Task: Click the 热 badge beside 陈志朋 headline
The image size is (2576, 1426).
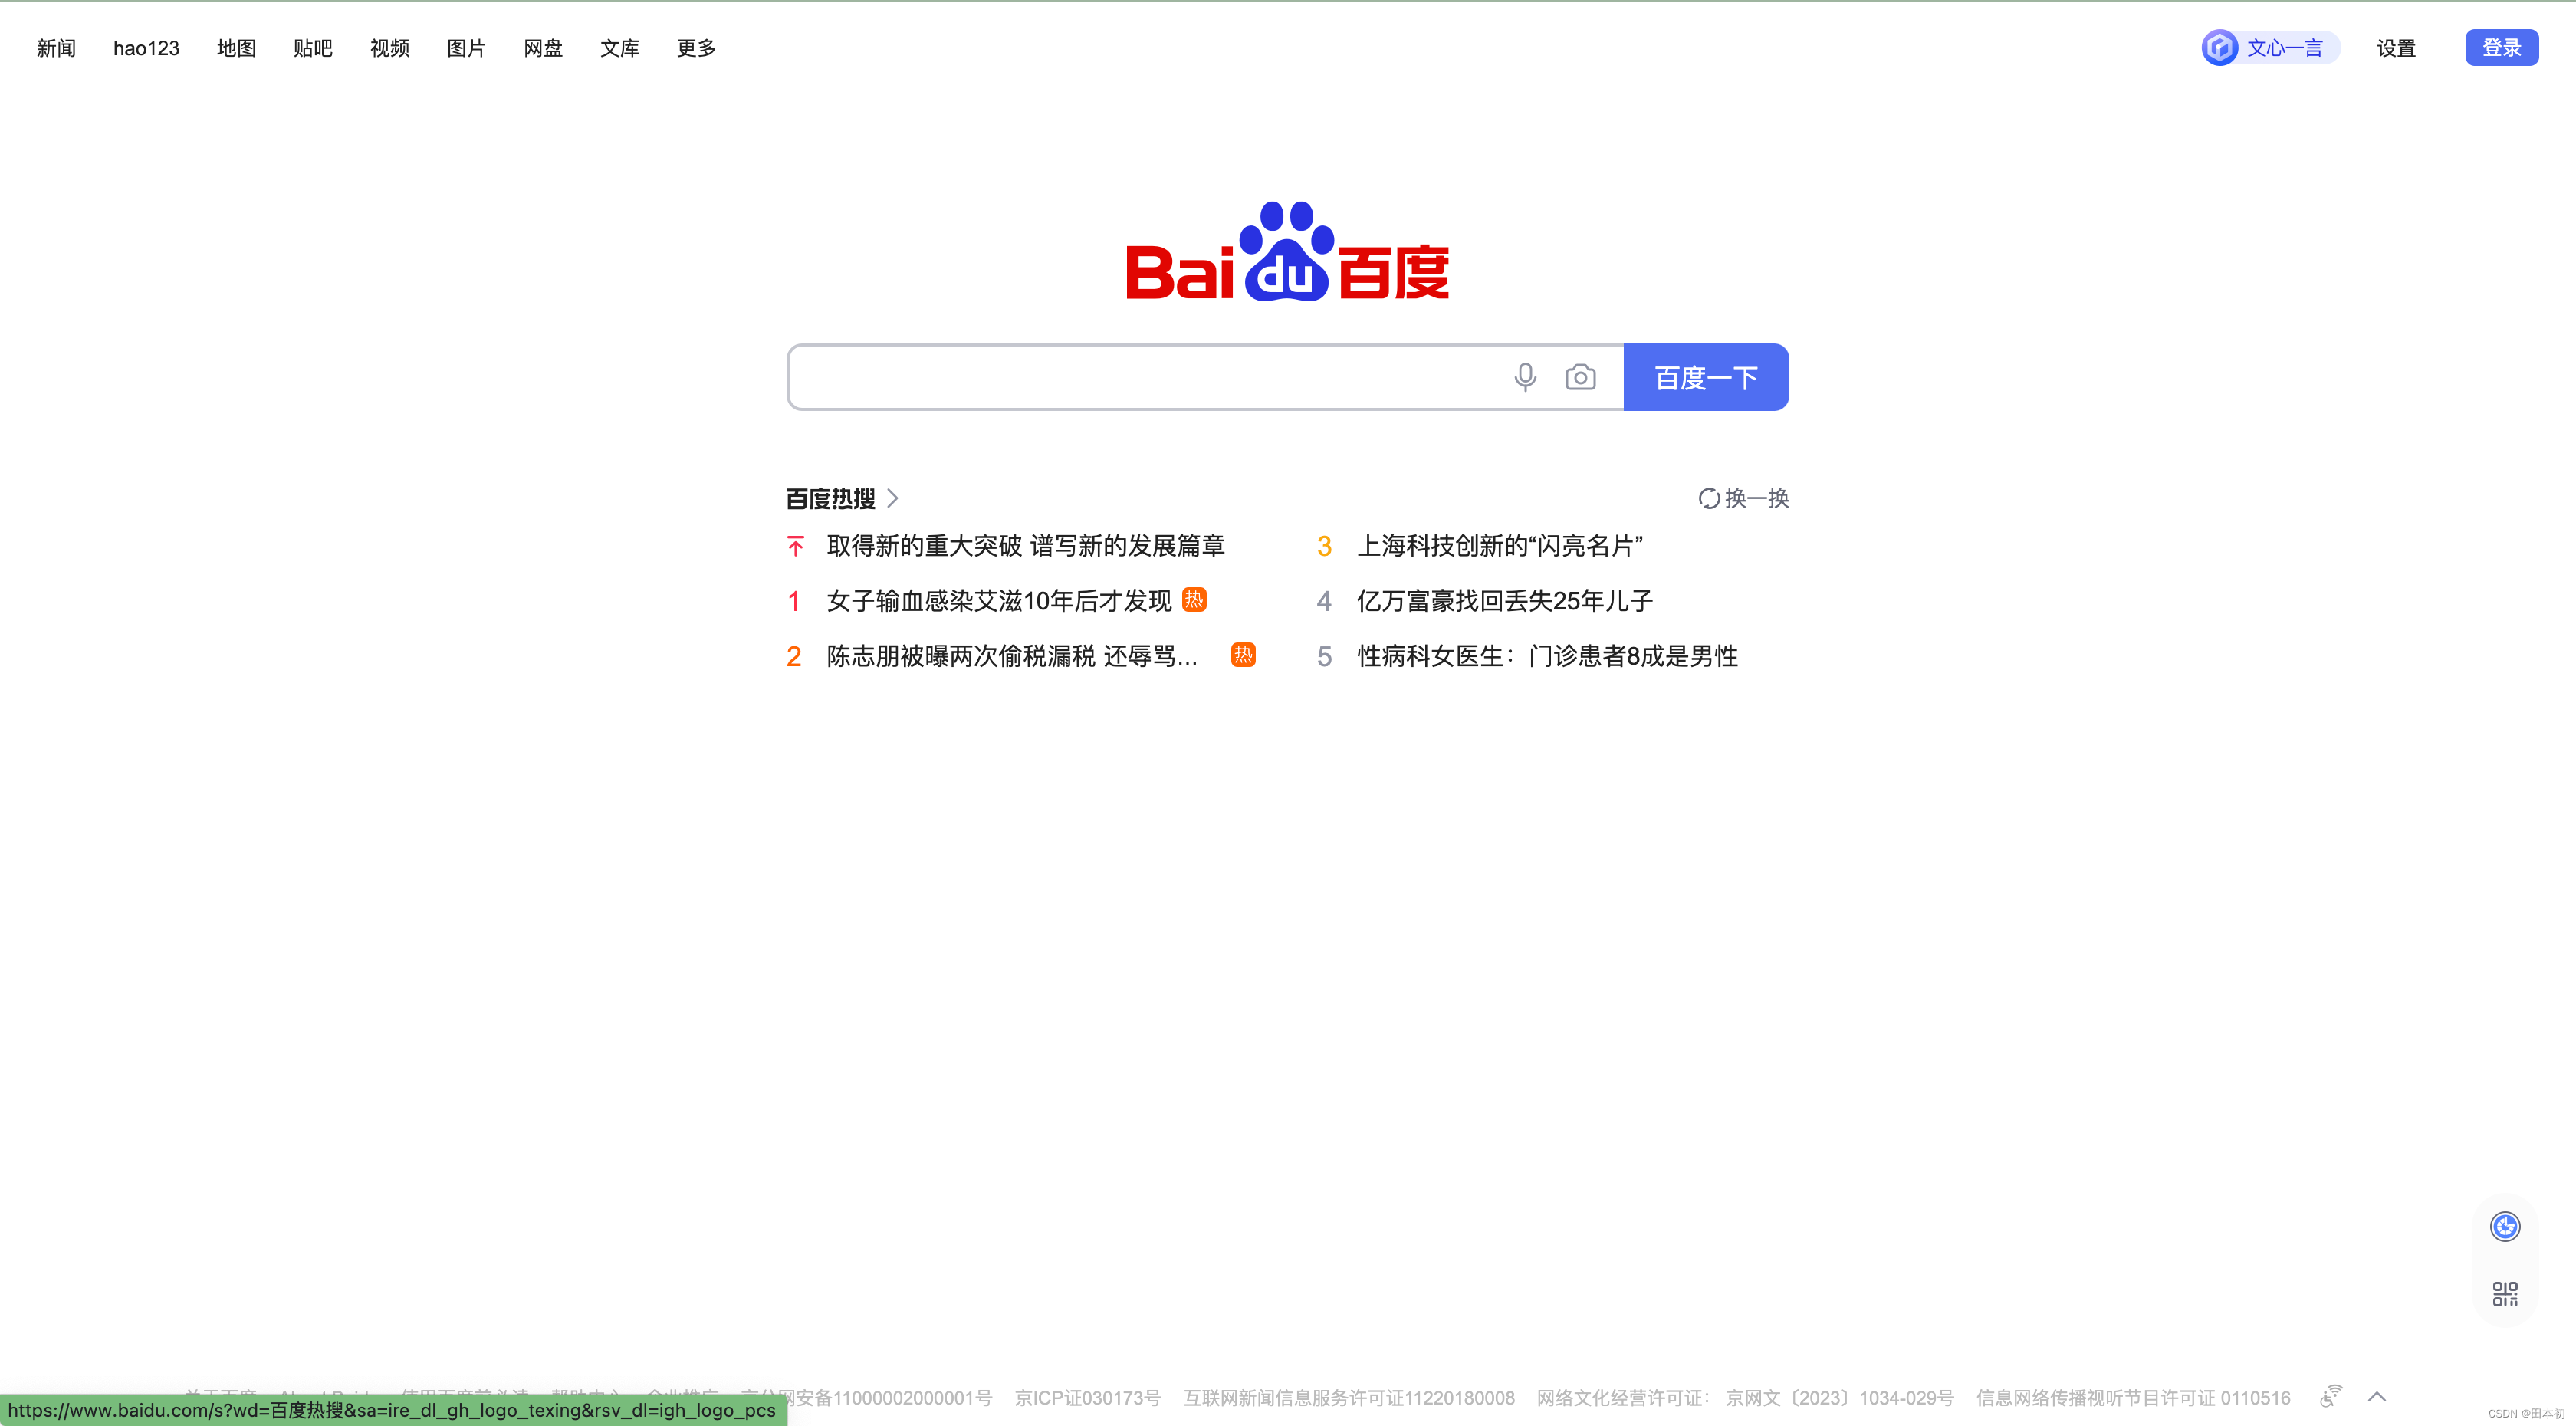Action: (1243, 655)
